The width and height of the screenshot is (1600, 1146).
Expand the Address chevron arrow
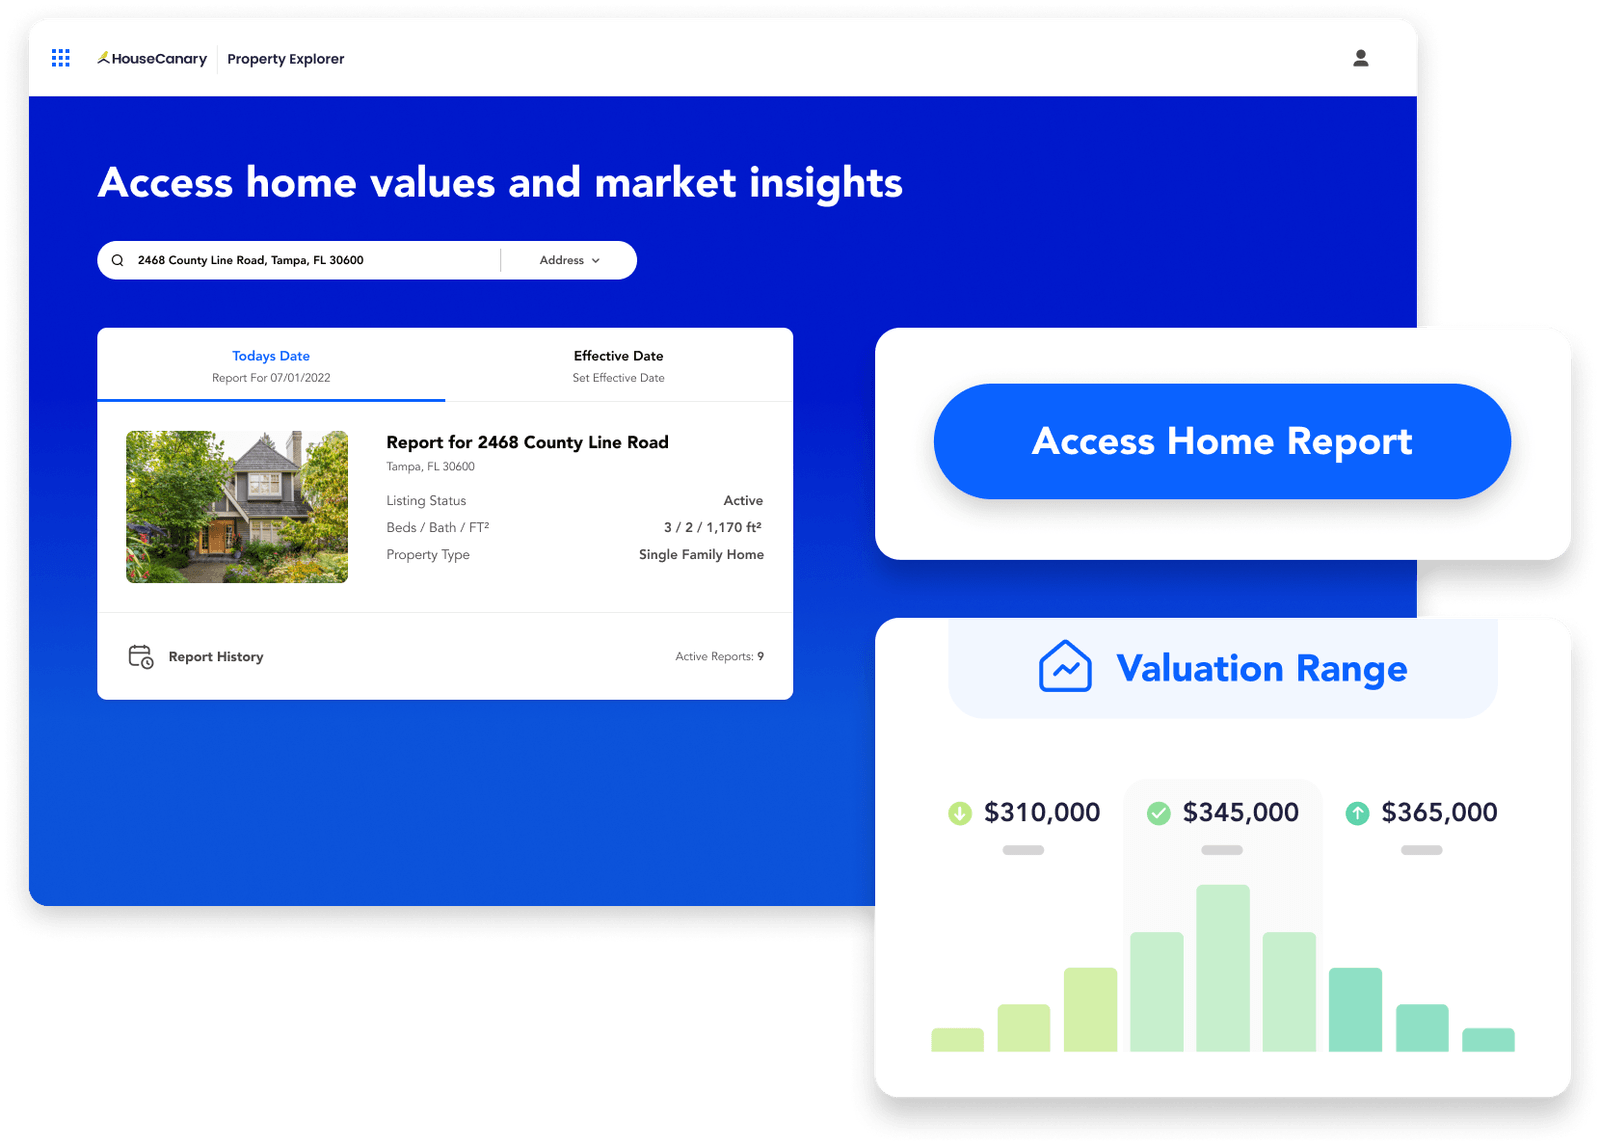pos(596,260)
